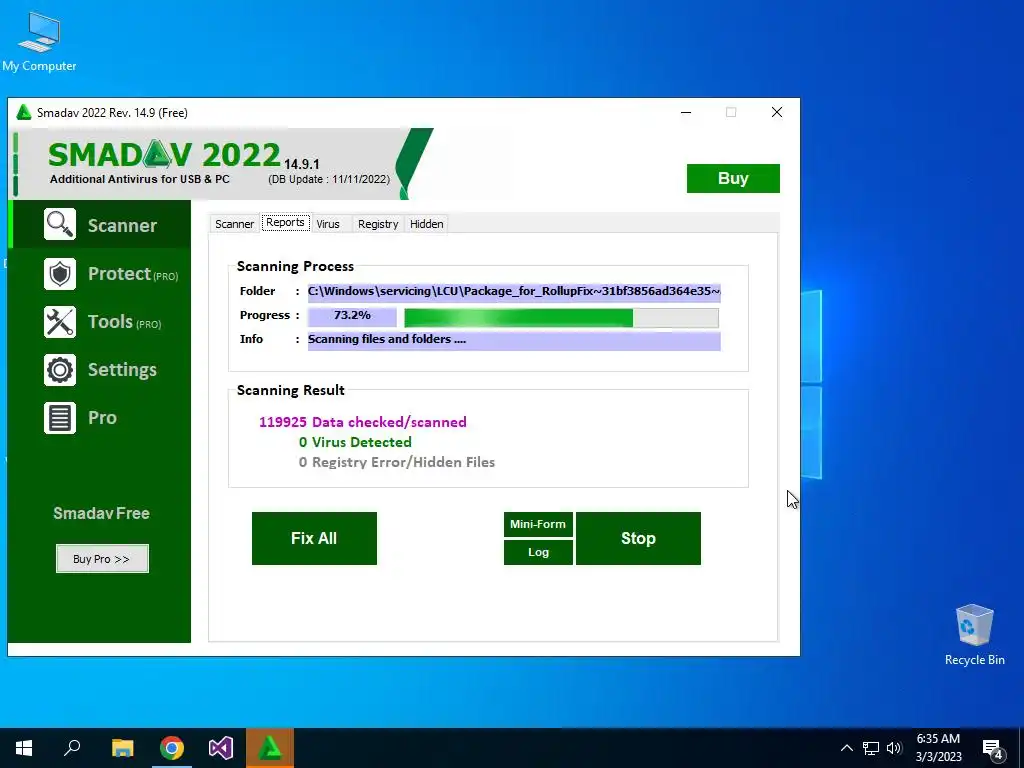Open the notification center icon
This screenshot has width=1024, height=768.
(x=993, y=749)
